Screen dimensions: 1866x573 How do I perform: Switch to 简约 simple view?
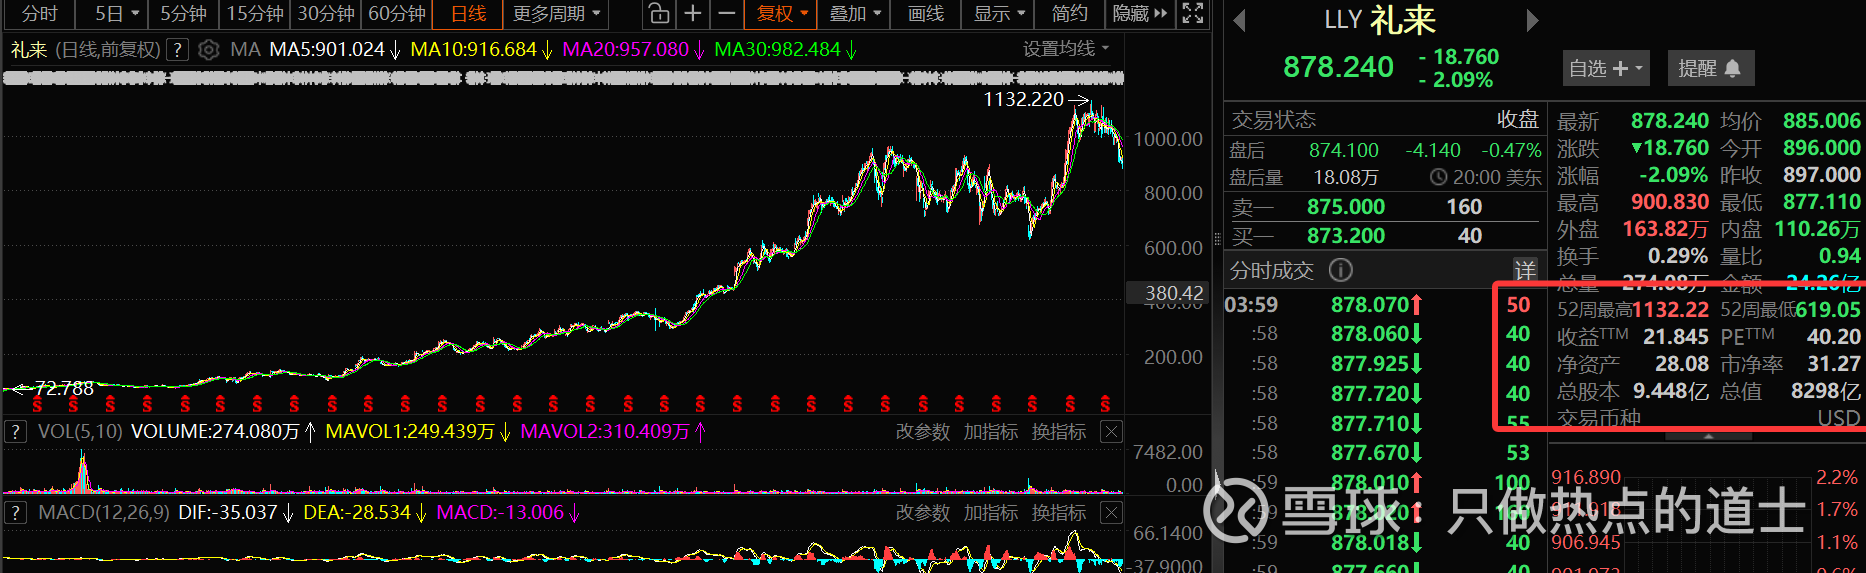click(x=1070, y=14)
